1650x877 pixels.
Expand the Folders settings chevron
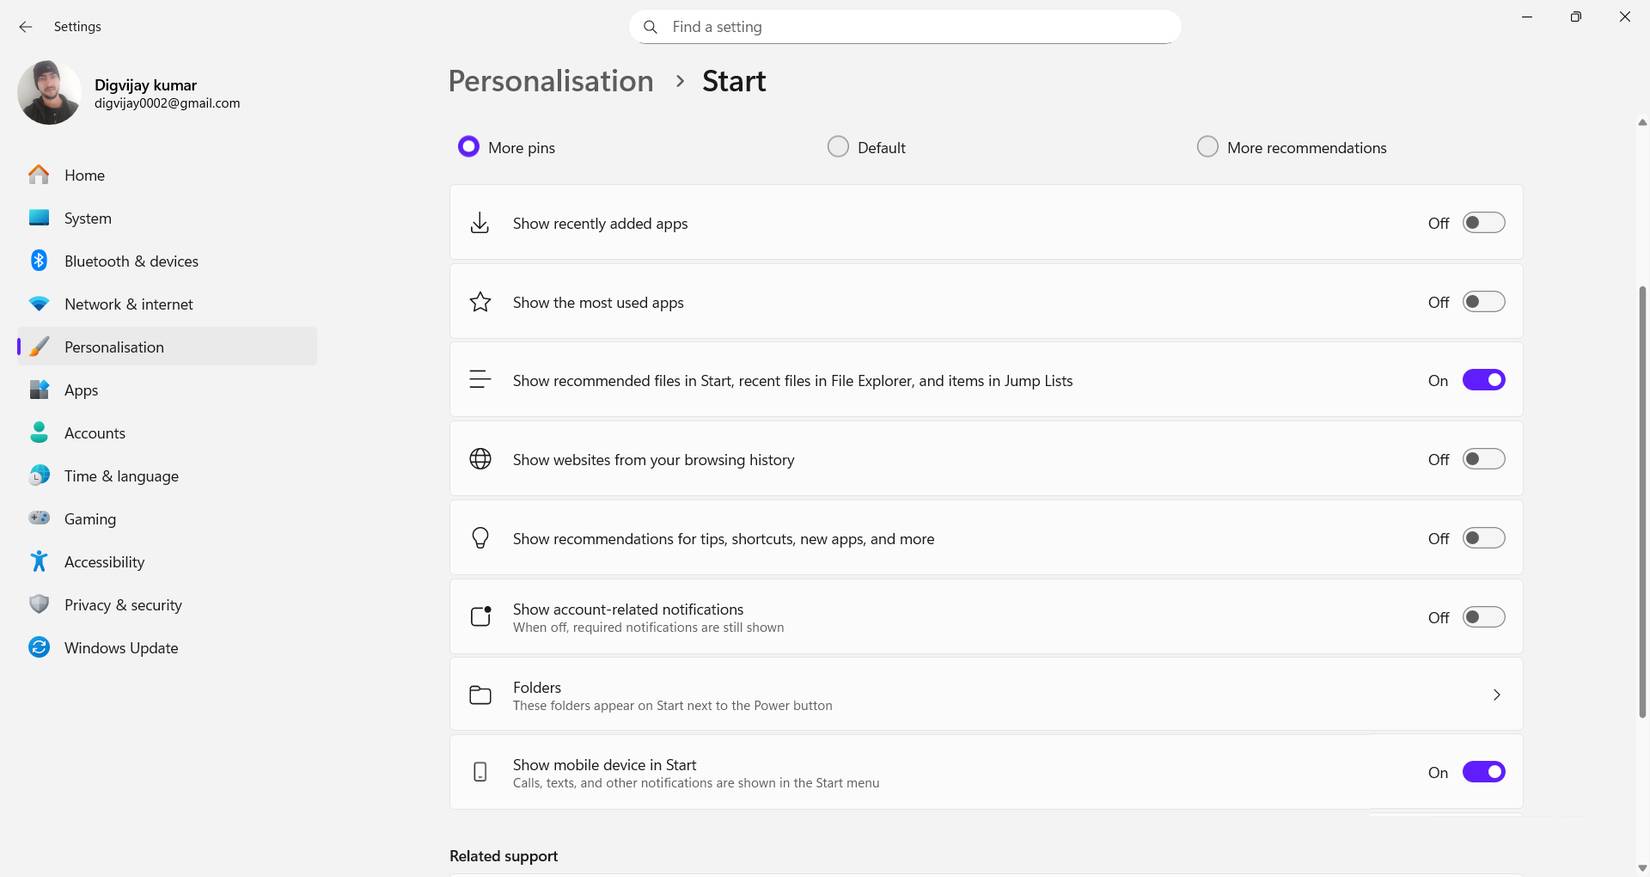click(1496, 695)
